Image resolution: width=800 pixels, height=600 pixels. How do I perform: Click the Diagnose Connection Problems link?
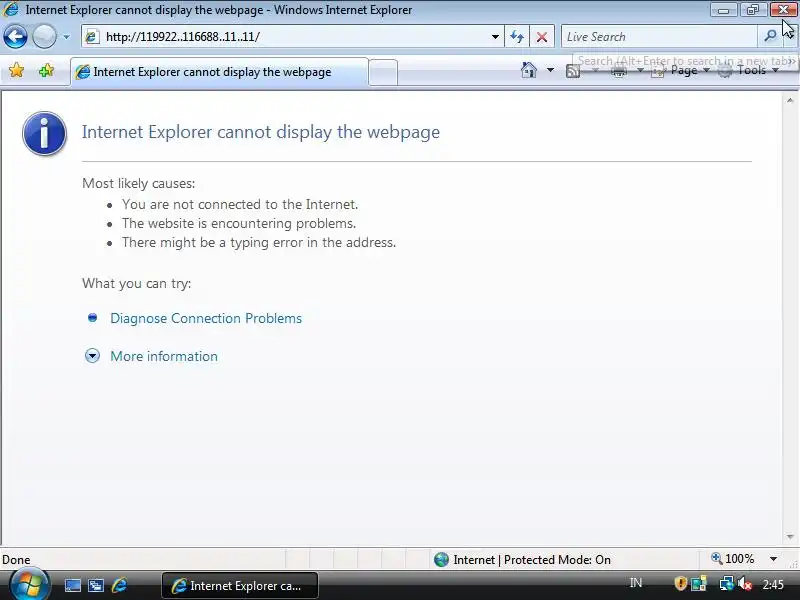206,318
